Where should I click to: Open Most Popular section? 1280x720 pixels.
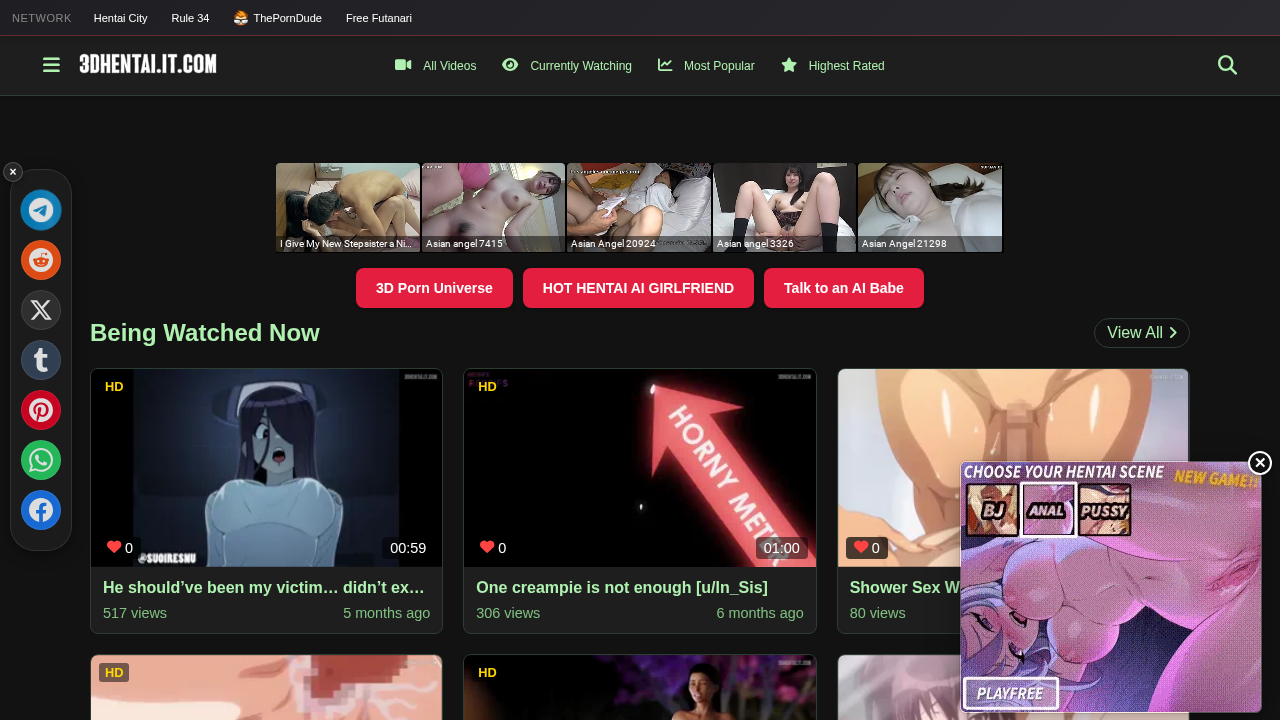click(706, 66)
